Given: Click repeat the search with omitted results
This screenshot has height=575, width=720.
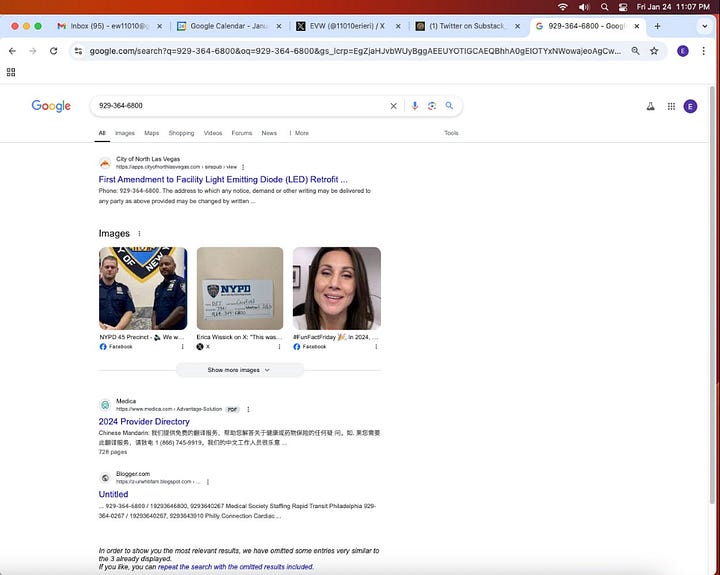Looking at the screenshot, I should pos(236,567).
